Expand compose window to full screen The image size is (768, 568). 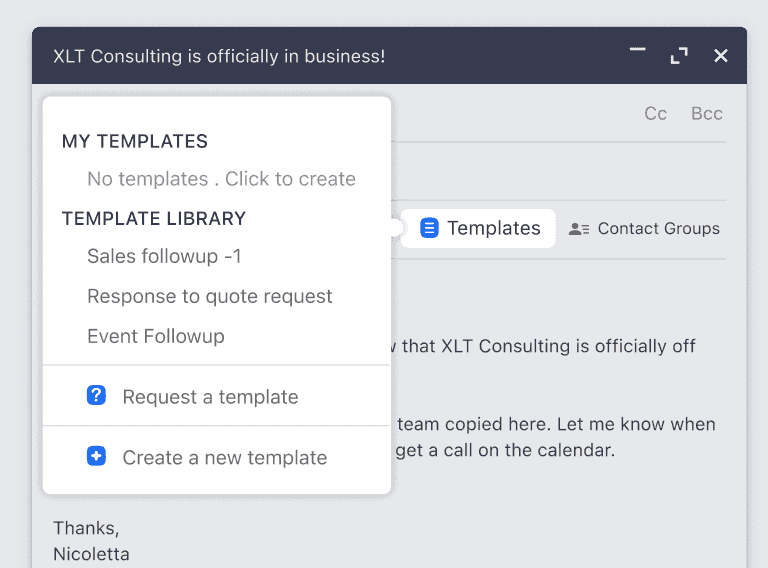click(x=679, y=56)
